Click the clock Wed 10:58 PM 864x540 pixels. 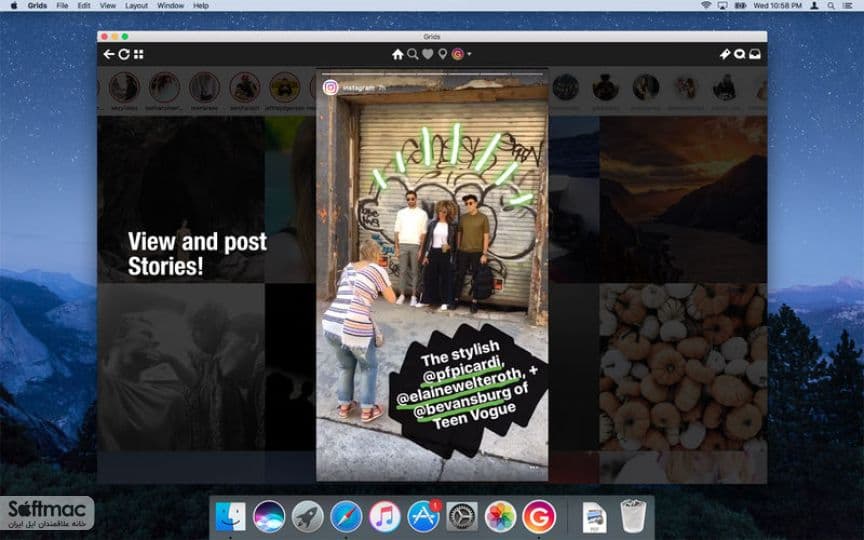coord(777,6)
